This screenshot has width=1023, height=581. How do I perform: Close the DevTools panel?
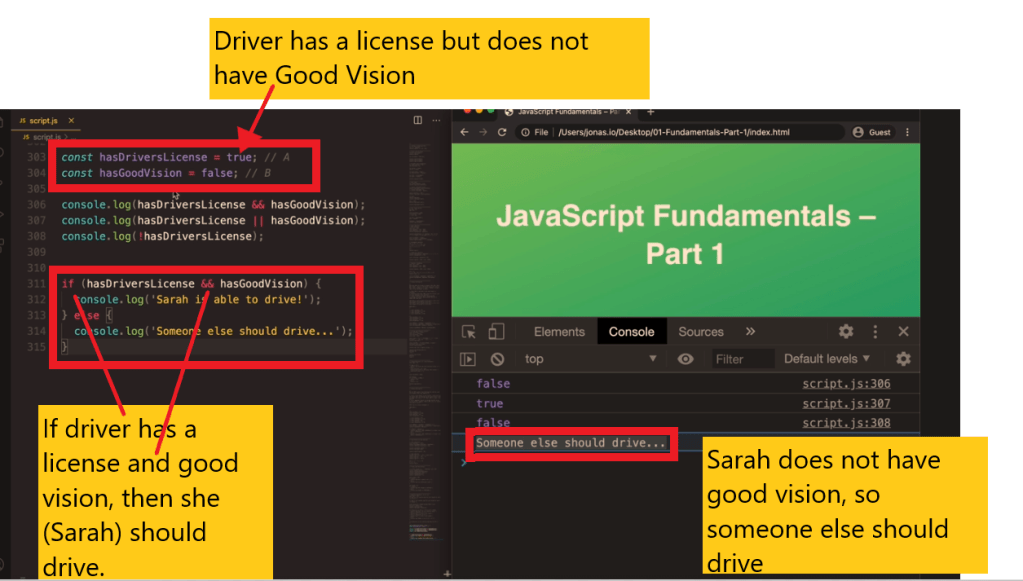click(903, 332)
